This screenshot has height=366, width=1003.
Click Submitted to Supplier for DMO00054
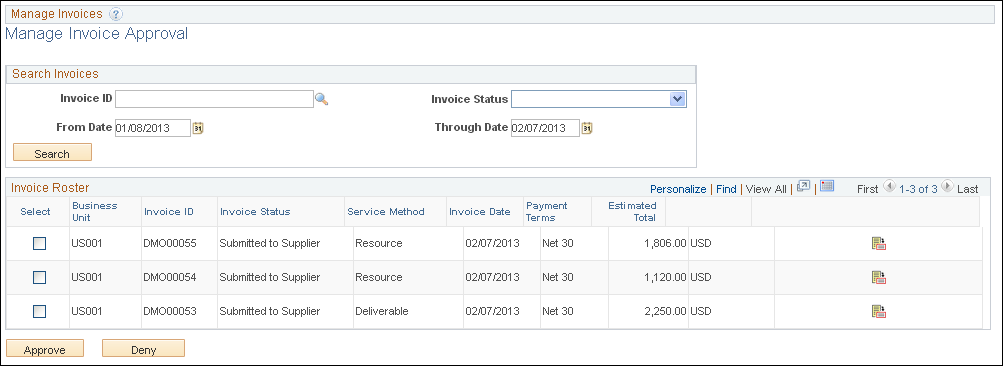[269, 277]
